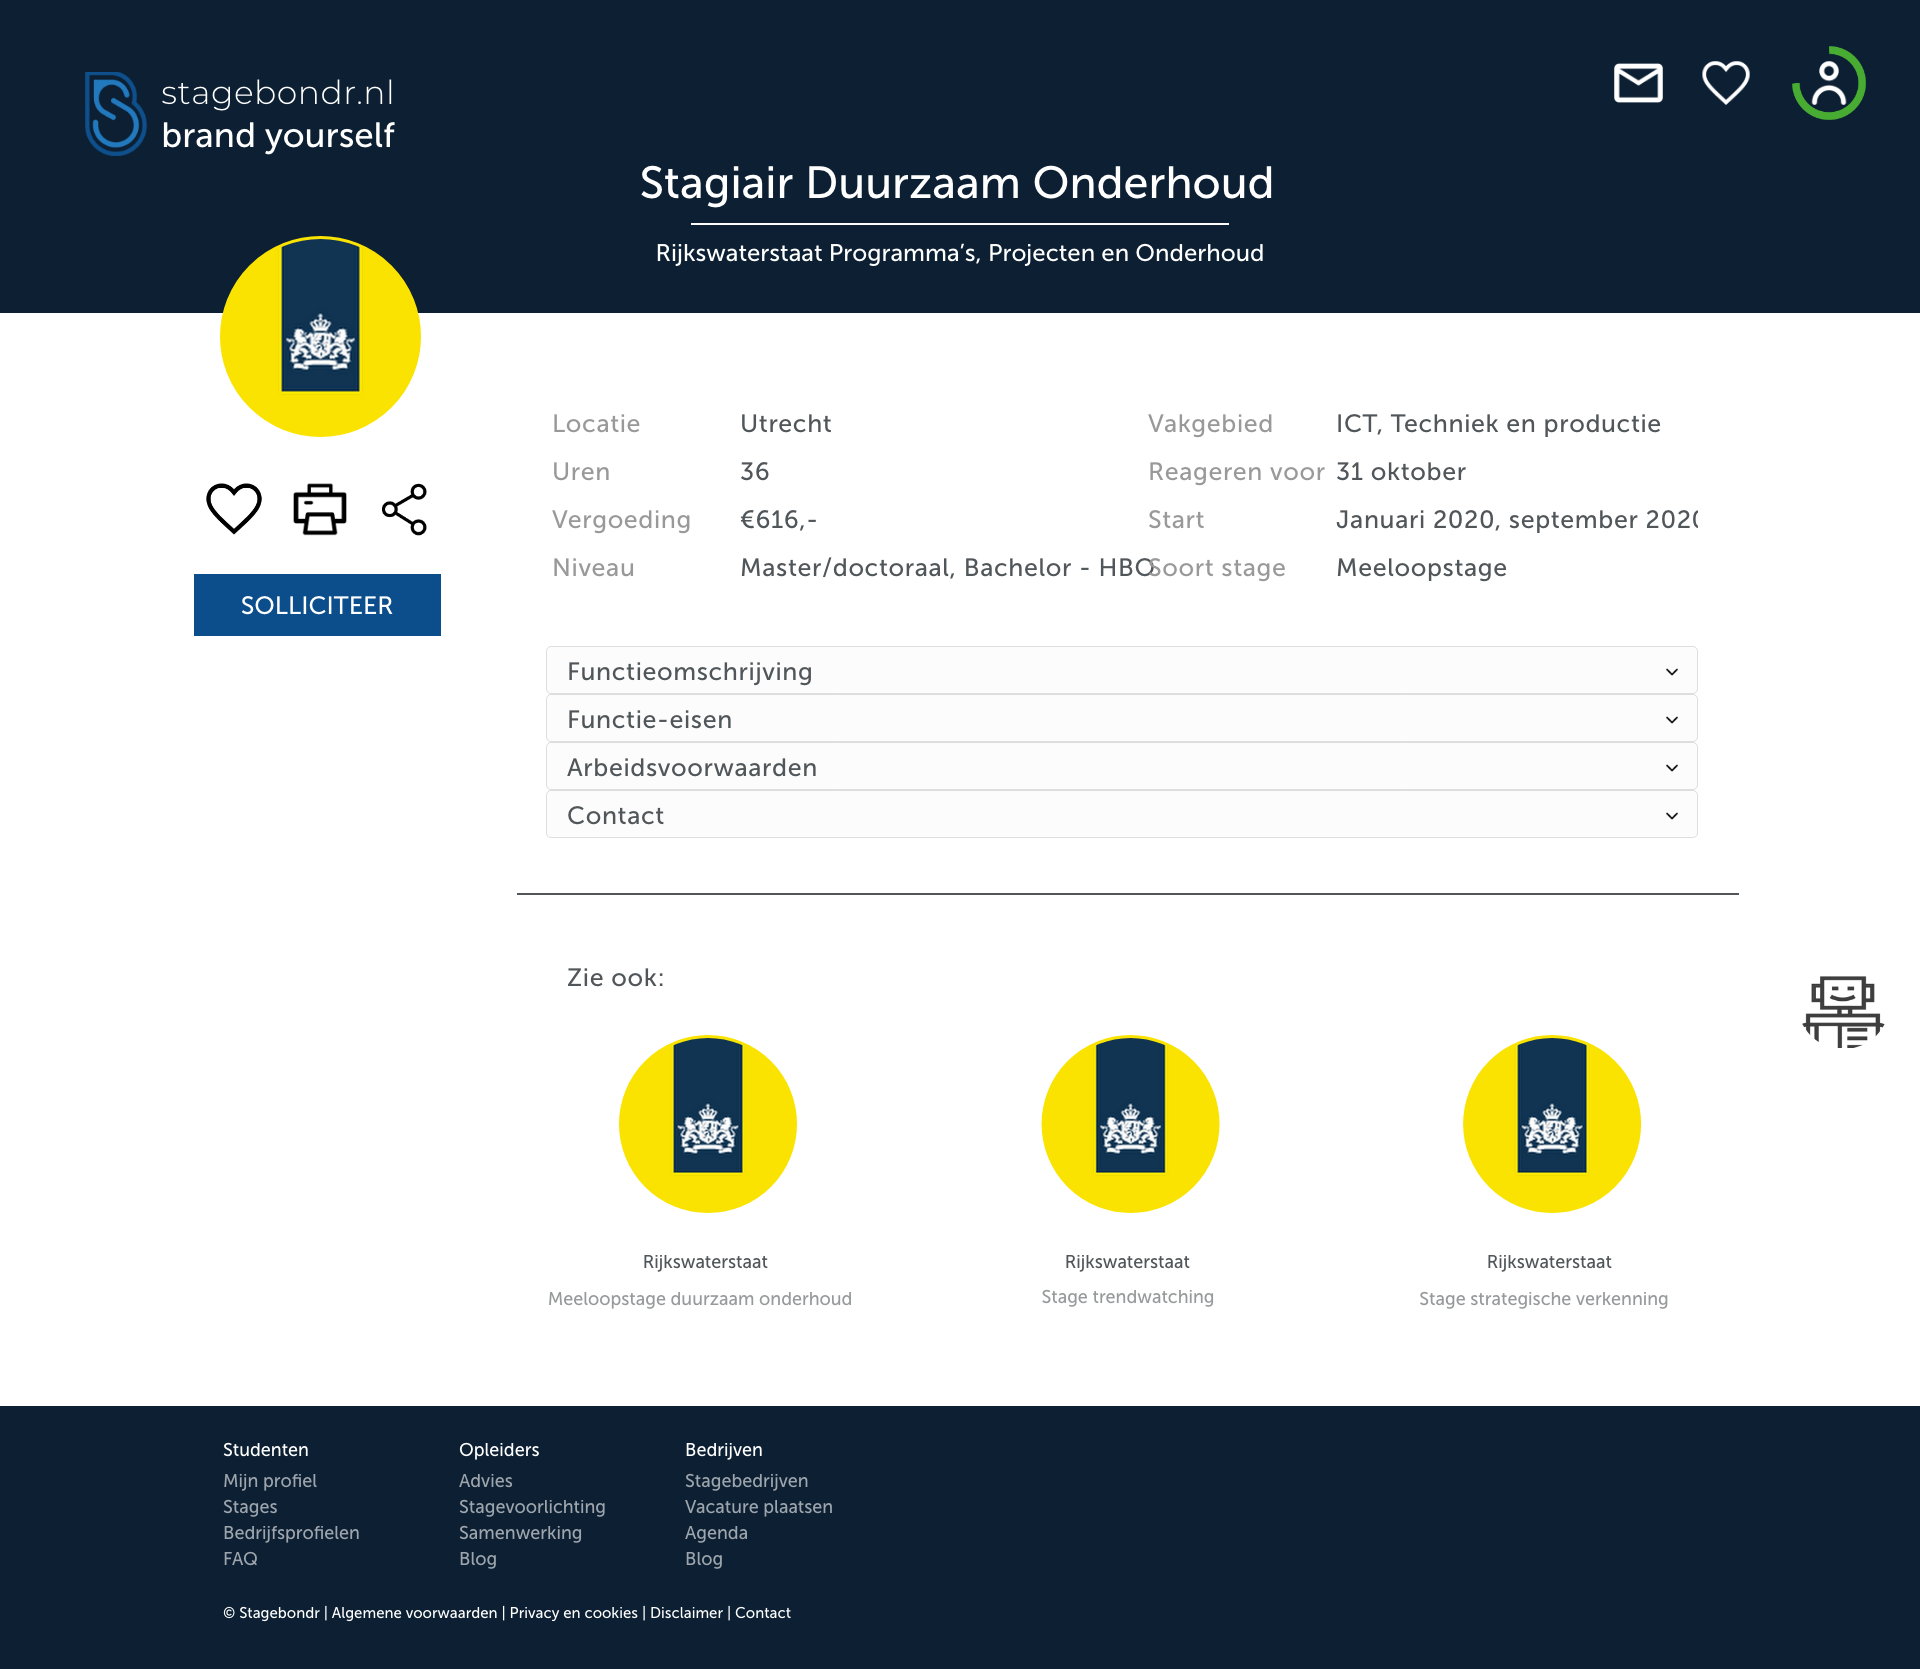Click ICT, Techniek en productie value
The height and width of the screenshot is (1669, 1920).
(1499, 423)
